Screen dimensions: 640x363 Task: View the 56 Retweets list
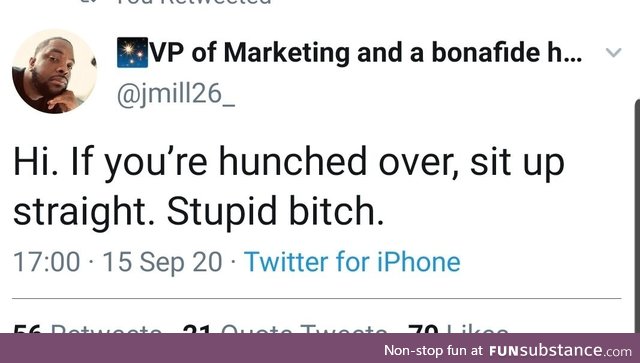[87, 329]
